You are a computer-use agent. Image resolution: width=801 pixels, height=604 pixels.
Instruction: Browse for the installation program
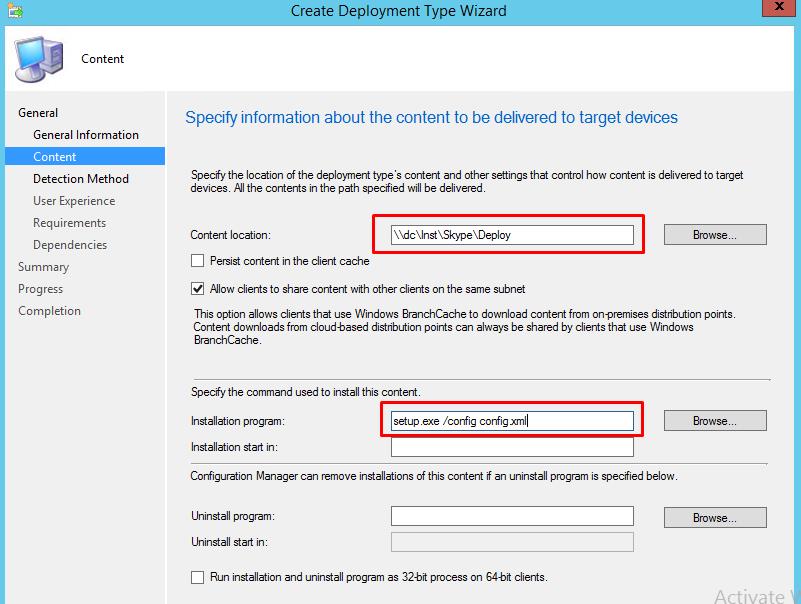(715, 421)
